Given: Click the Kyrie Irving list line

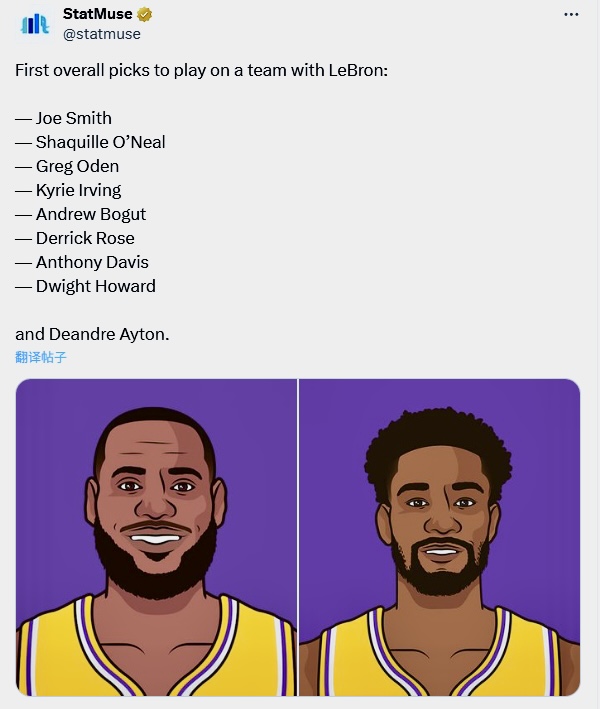Looking at the screenshot, I should [68, 190].
